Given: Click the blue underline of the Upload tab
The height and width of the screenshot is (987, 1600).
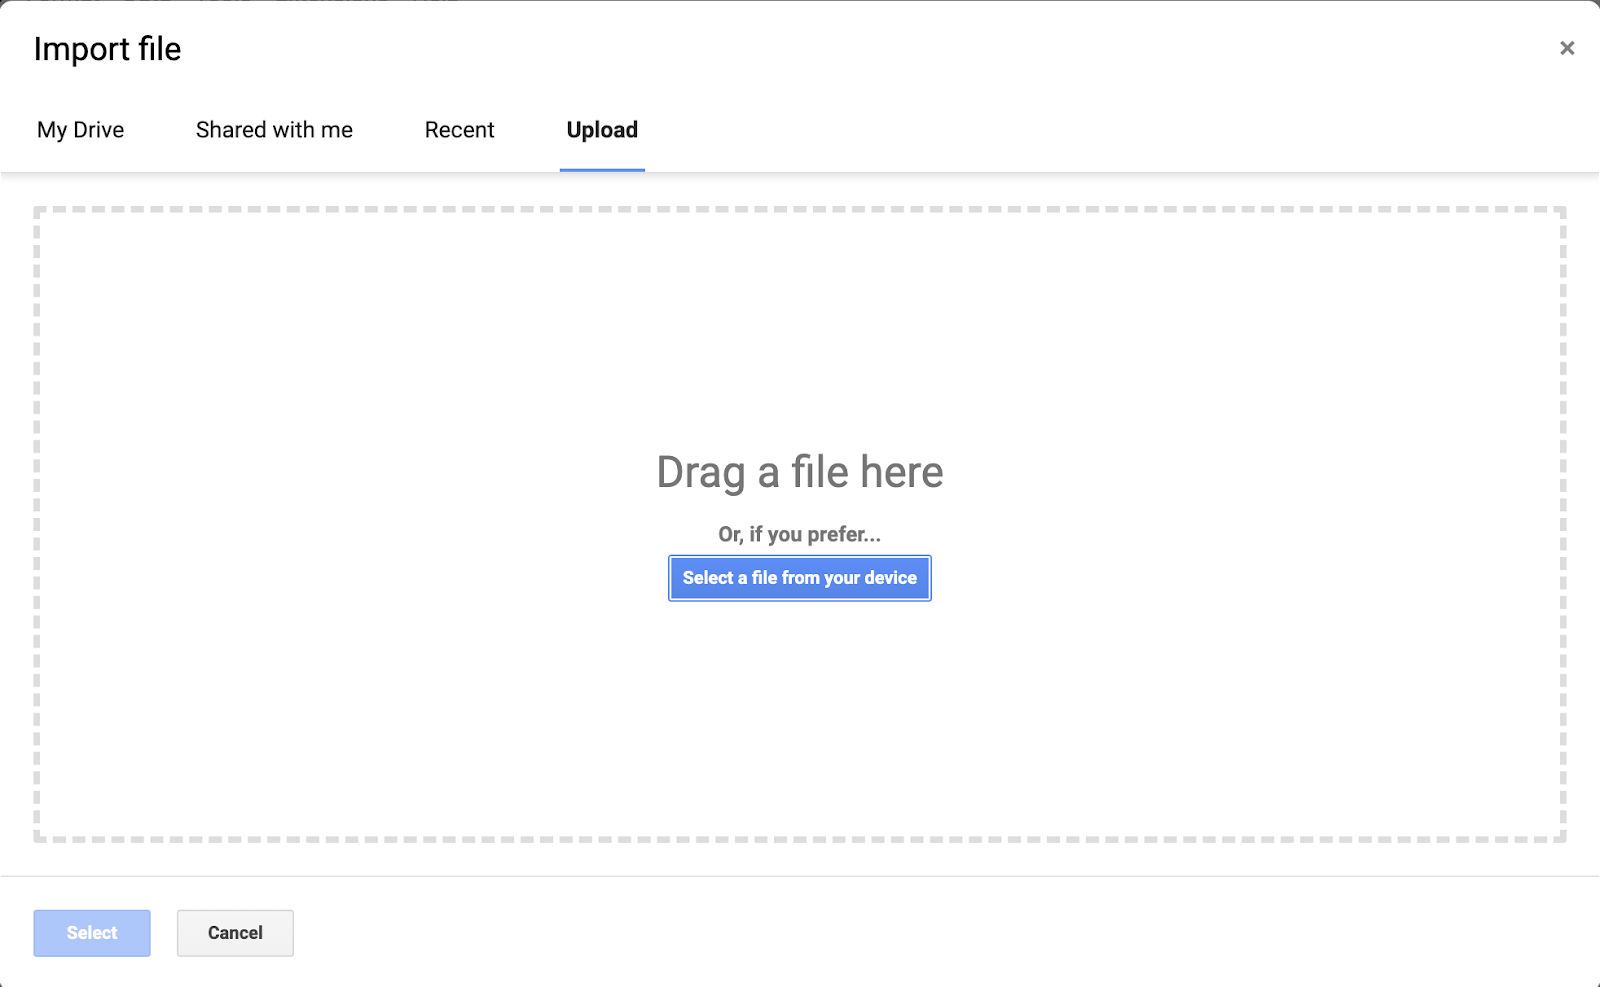Looking at the screenshot, I should [601, 170].
